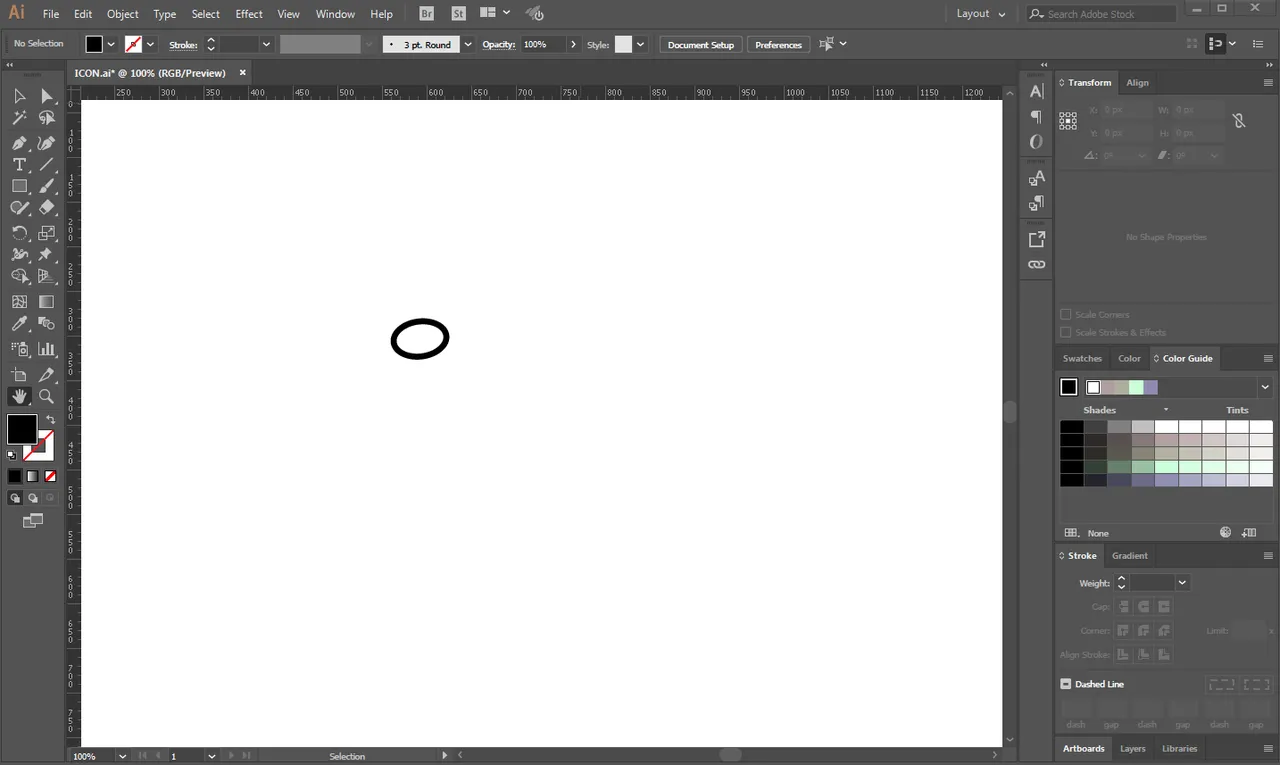Screen dimensions: 1280x765
Task: Open the Layout workspace switcher
Action: click(980, 14)
